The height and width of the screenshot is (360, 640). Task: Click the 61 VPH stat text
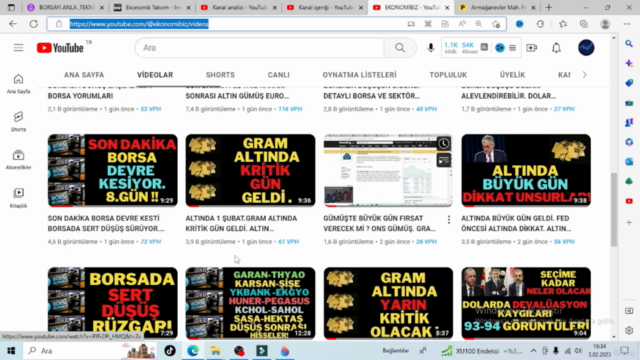288,242
